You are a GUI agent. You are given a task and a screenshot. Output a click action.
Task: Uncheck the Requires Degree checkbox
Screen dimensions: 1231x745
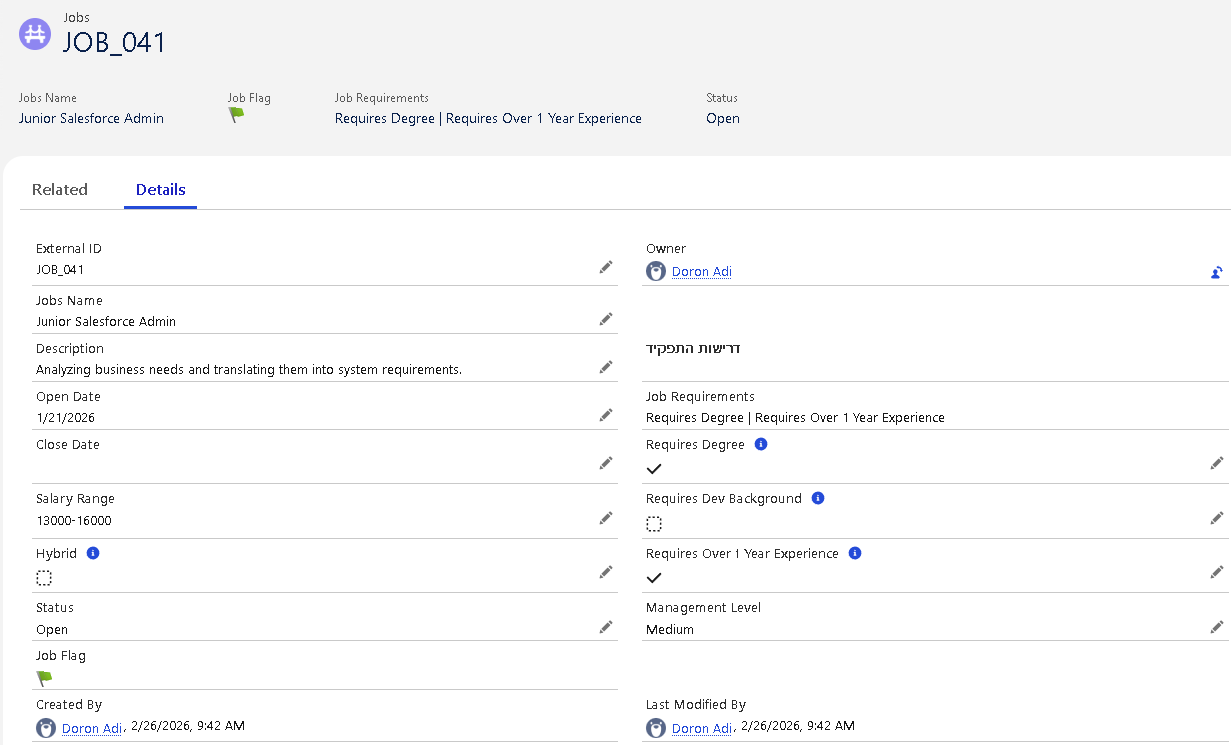coord(654,469)
